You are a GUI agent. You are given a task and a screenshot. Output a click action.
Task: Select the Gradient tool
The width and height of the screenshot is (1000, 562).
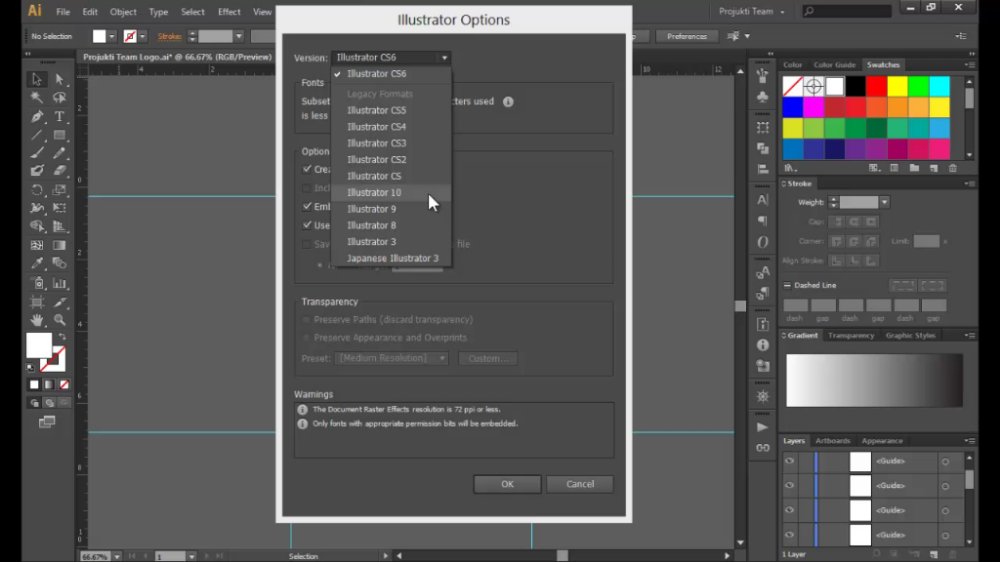(x=59, y=245)
